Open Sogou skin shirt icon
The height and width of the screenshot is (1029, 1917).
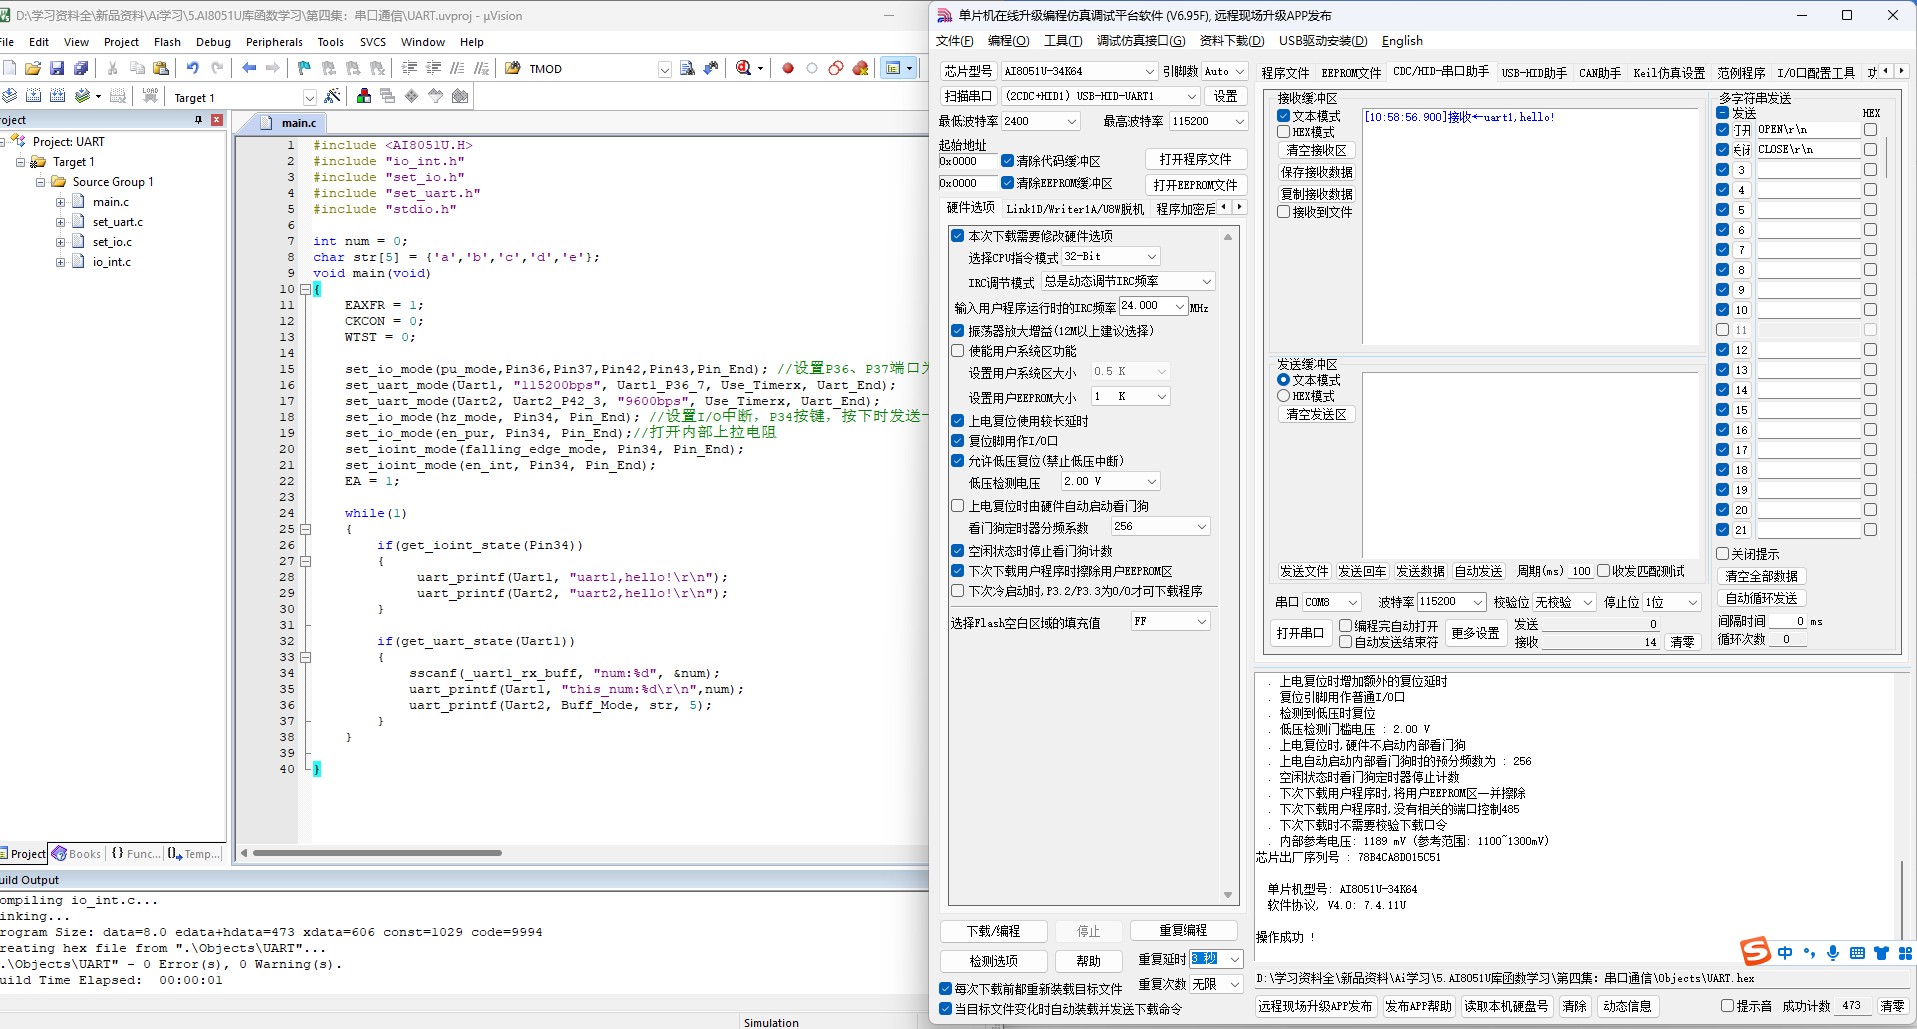point(1881,953)
